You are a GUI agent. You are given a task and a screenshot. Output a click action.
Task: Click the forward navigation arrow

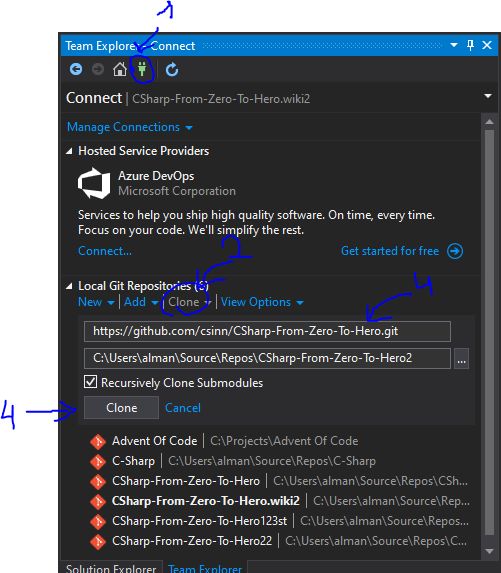pos(98,69)
